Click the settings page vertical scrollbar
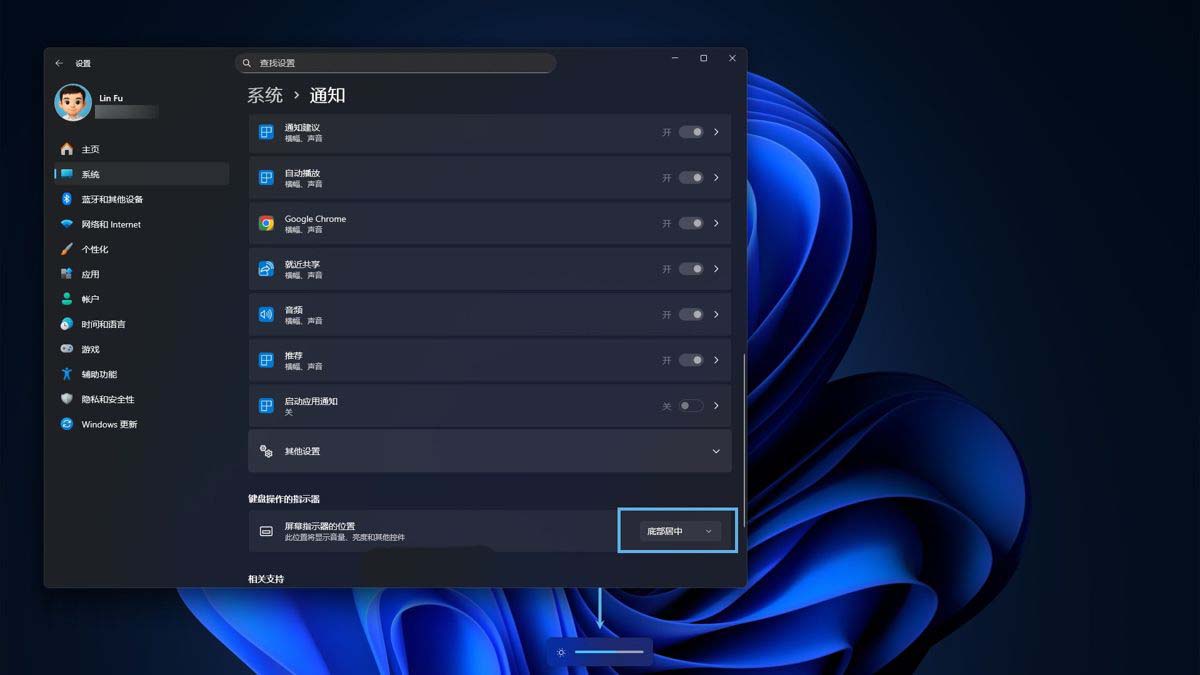 (x=743, y=438)
